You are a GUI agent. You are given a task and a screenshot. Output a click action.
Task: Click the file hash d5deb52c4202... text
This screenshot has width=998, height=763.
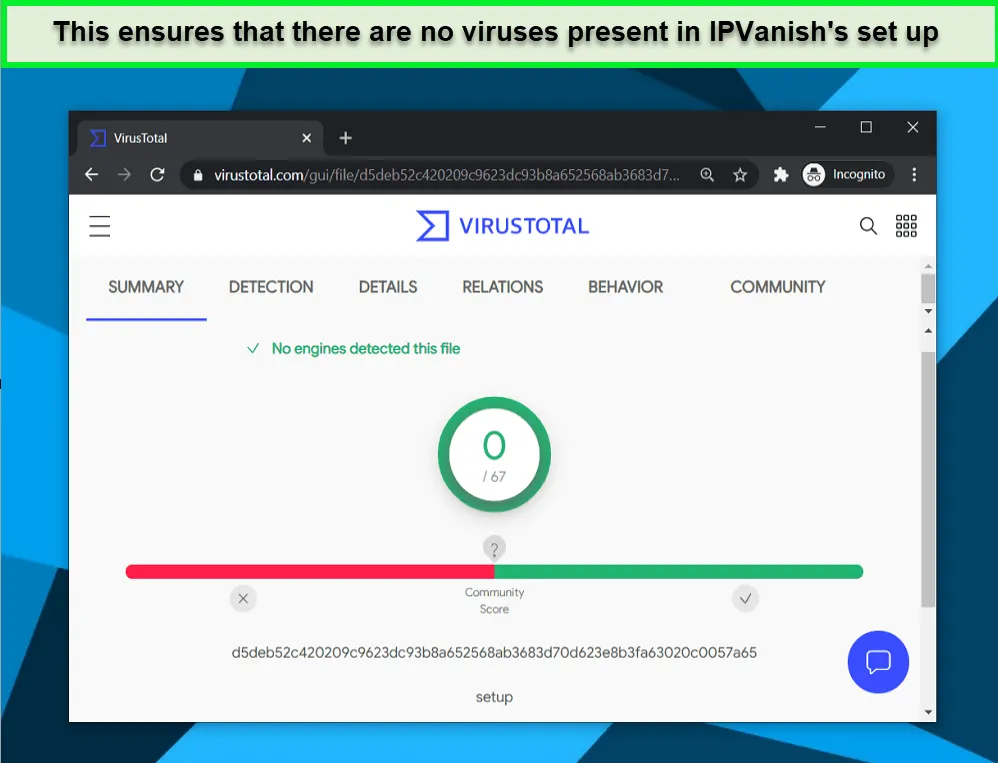point(494,652)
